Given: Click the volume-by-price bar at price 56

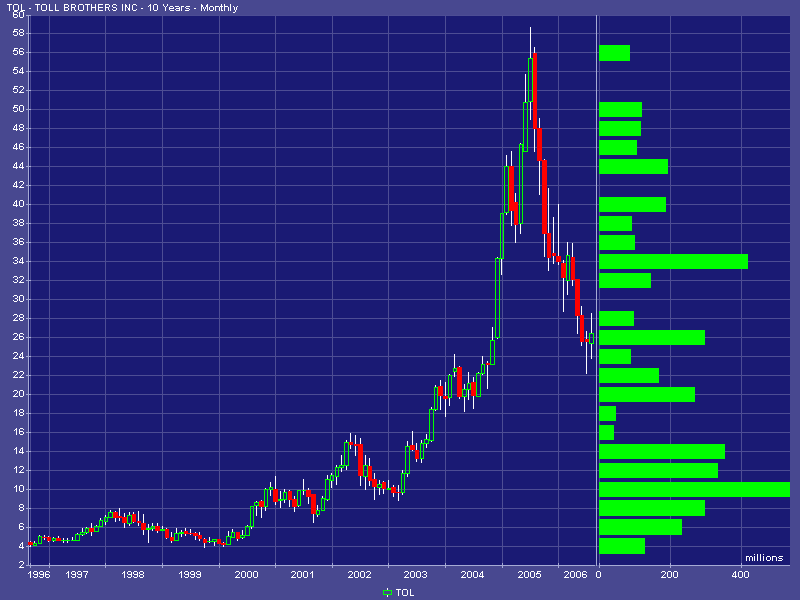Looking at the screenshot, I should (x=614, y=53).
